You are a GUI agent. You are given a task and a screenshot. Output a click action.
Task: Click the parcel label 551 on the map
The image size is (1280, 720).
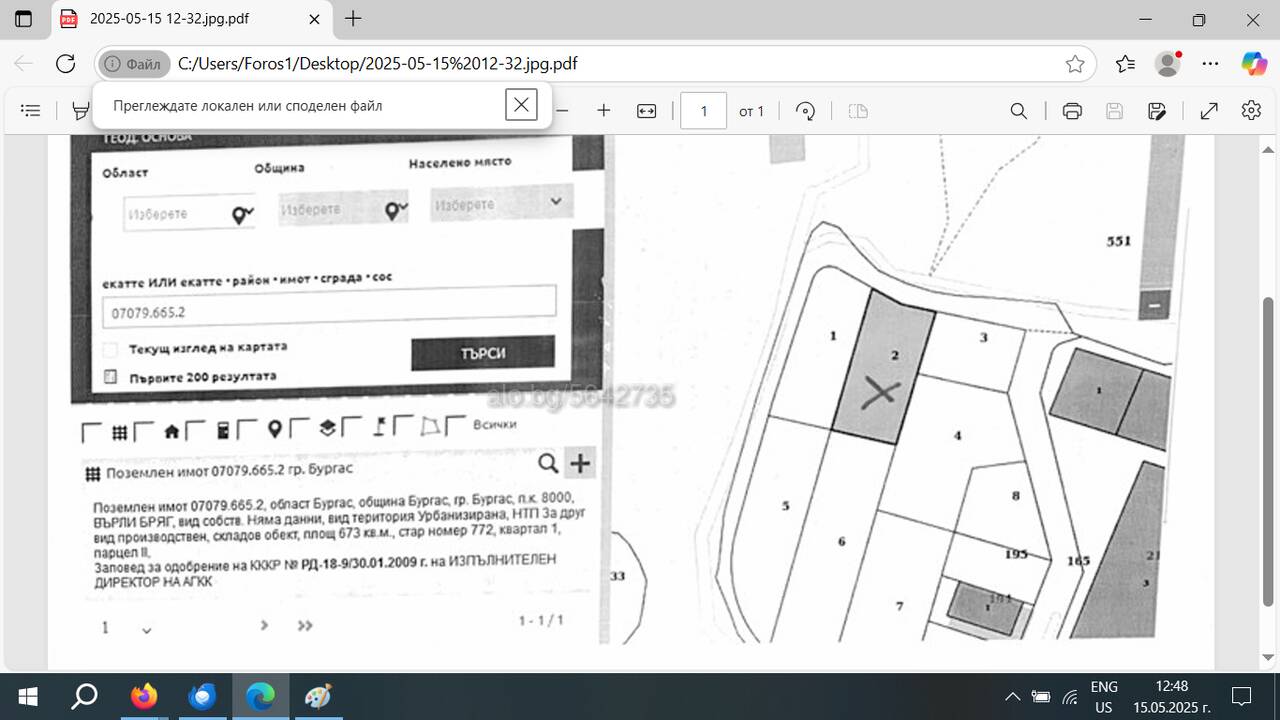tap(1119, 241)
